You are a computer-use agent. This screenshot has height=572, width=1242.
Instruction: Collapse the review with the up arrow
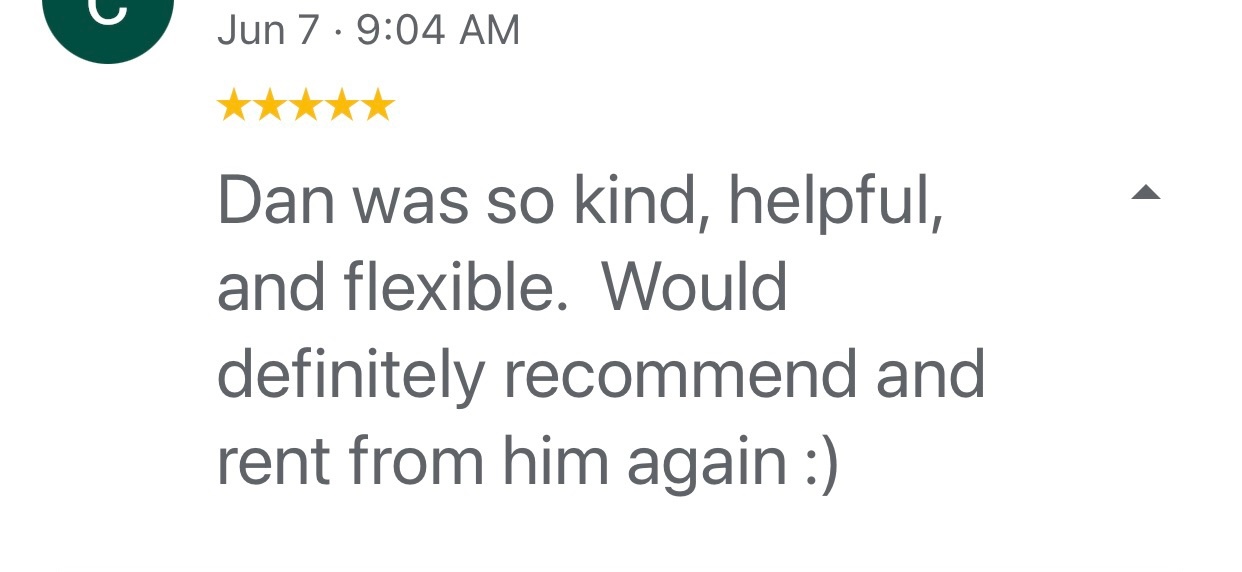tap(1145, 193)
